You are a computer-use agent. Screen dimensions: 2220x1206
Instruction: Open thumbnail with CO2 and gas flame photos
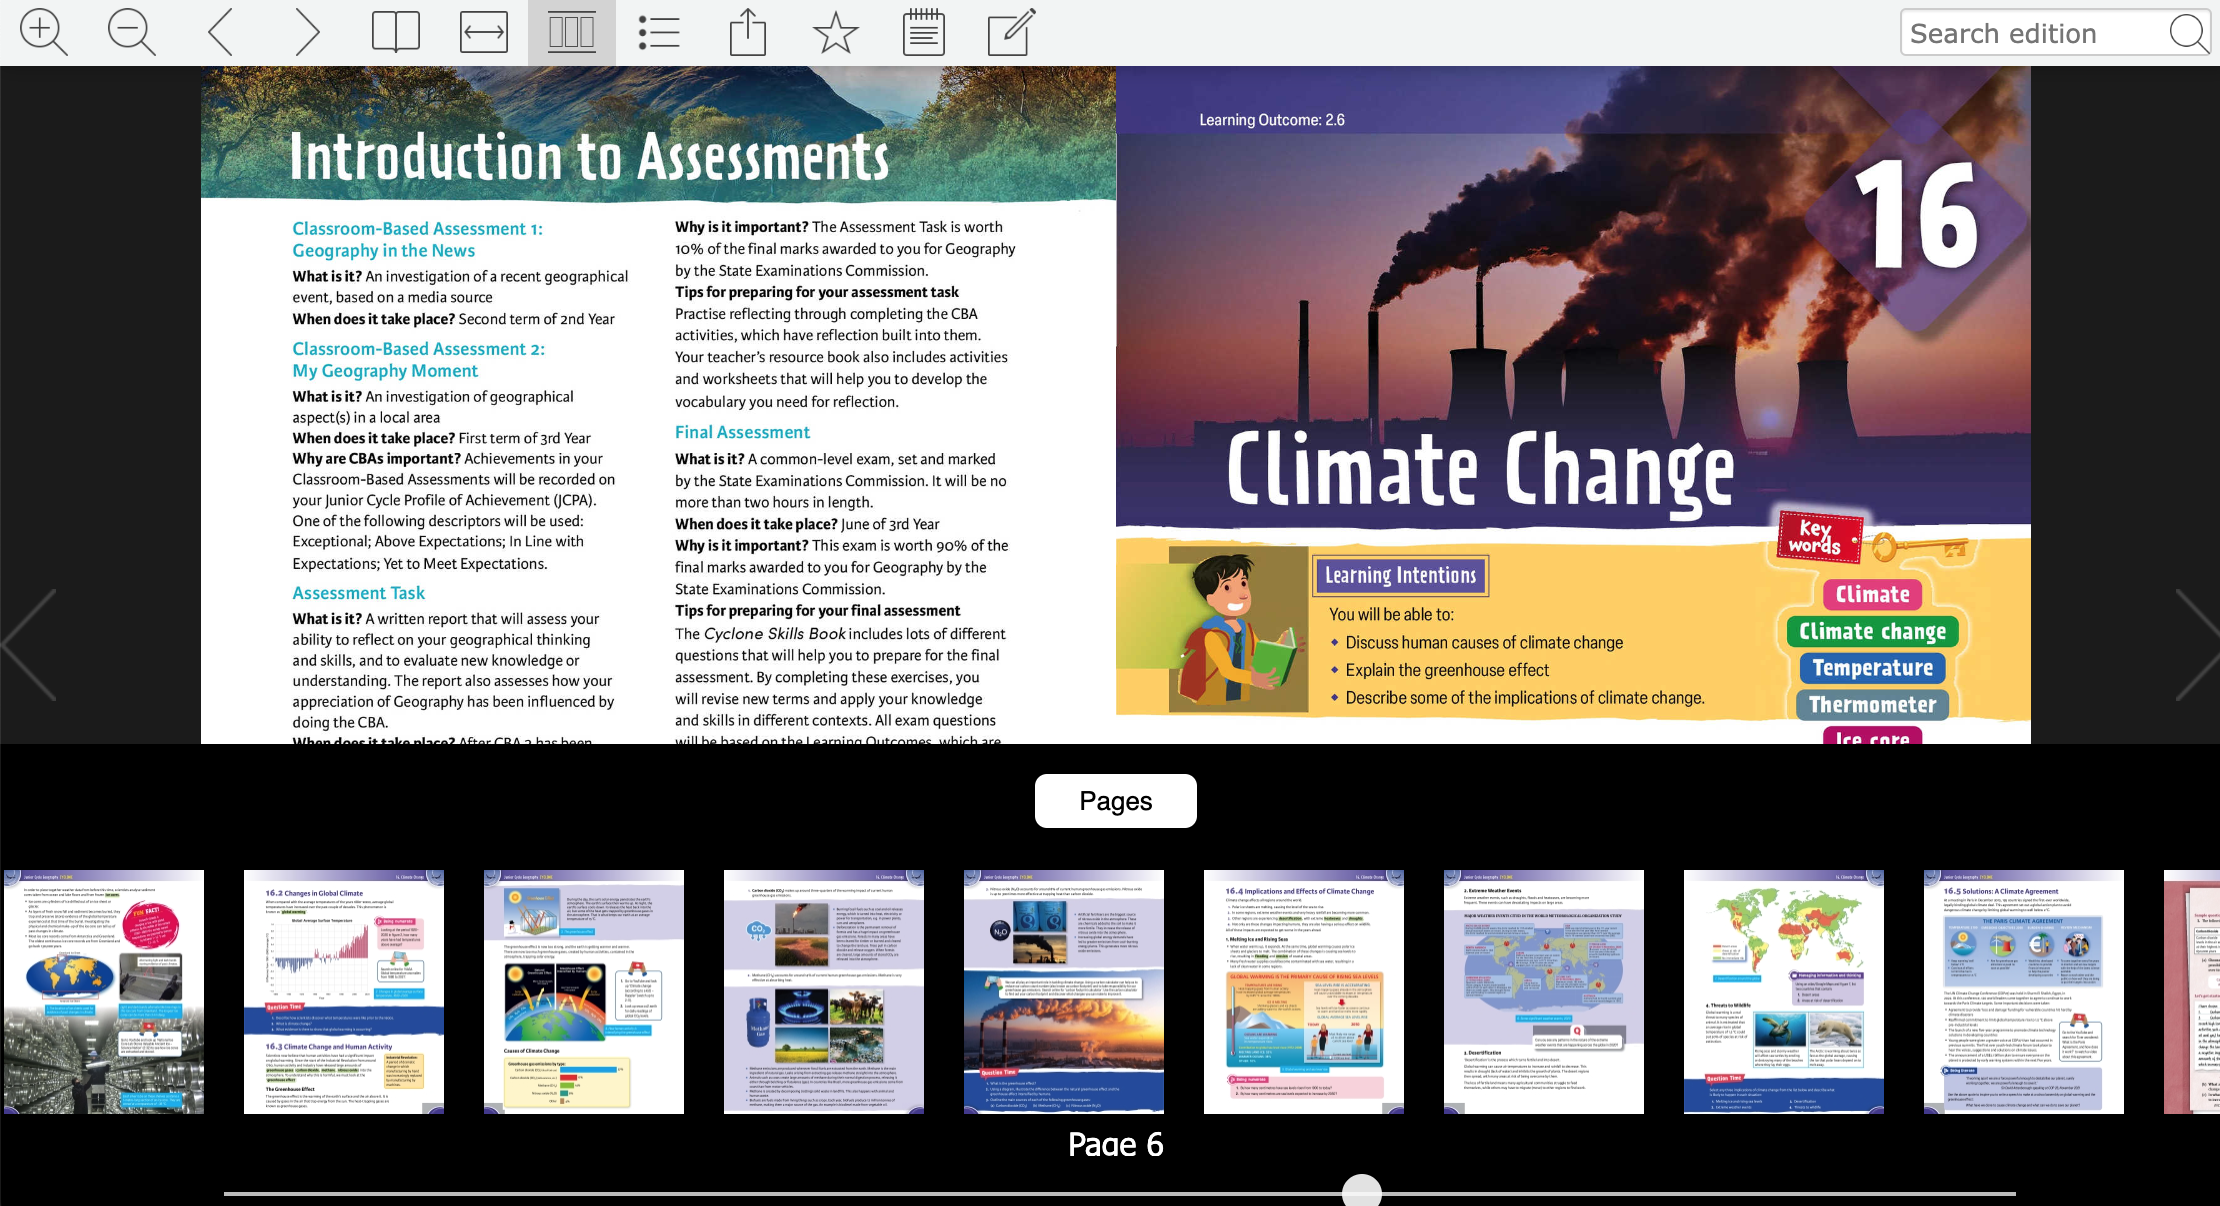824,992
